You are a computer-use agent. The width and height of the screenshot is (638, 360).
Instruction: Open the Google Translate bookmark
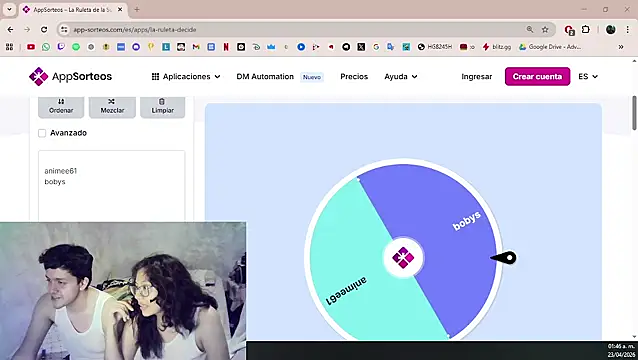(391, 47)
